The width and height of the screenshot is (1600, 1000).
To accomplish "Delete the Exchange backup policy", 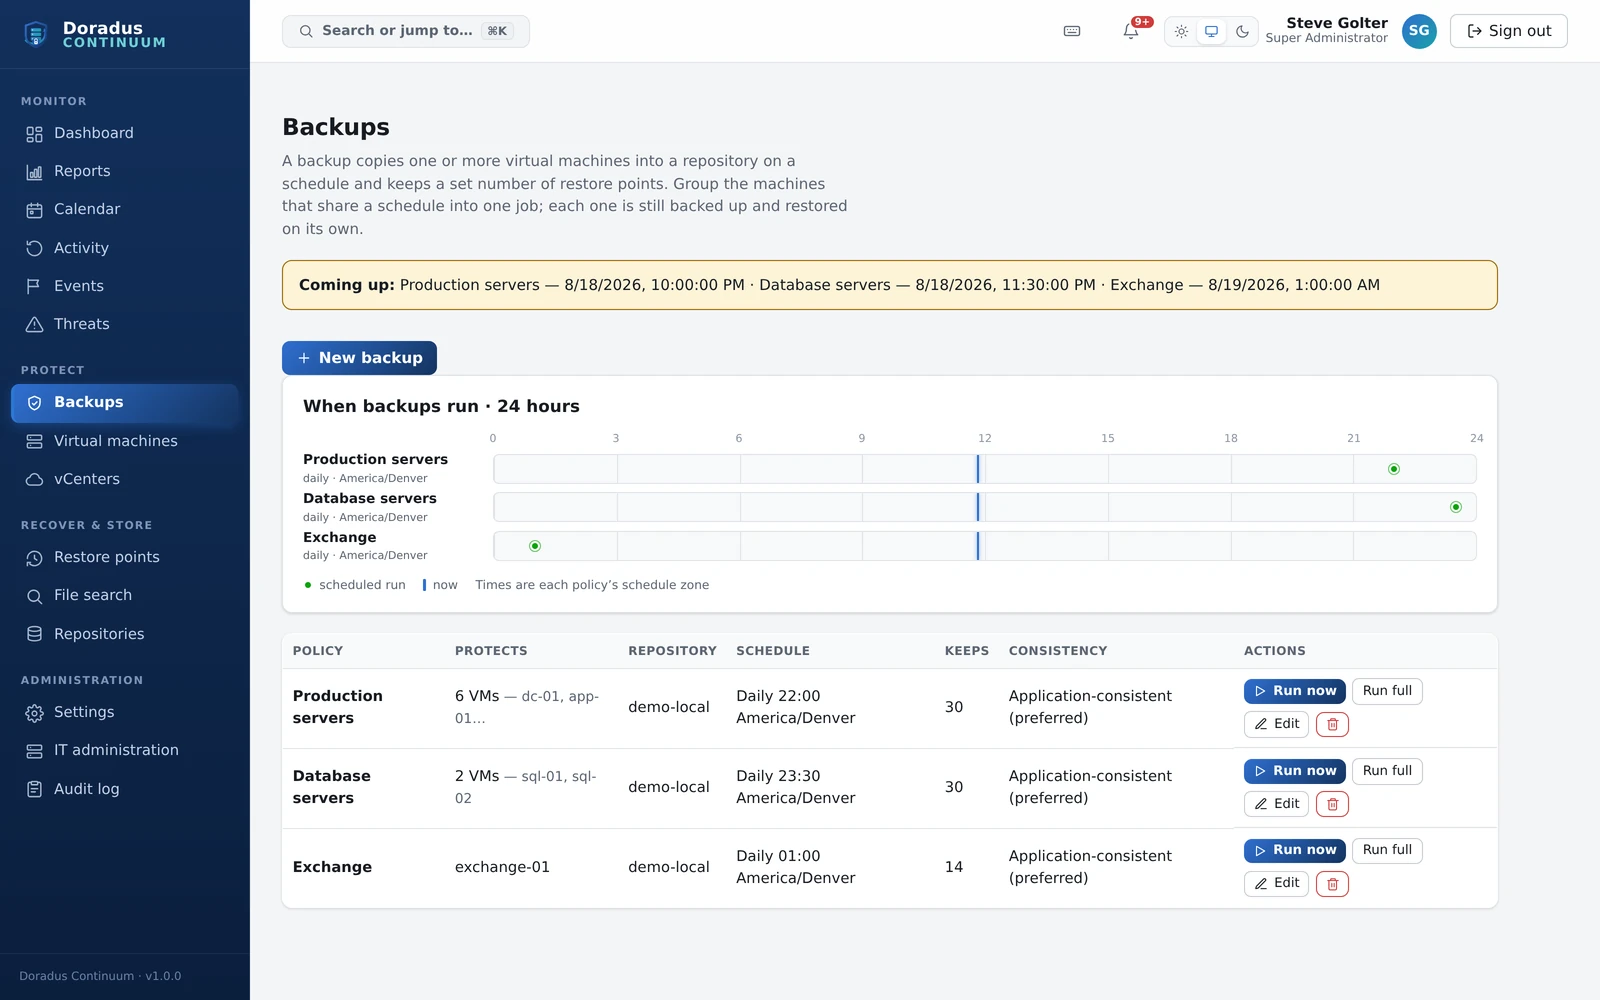I will [x=1332, y=884].
